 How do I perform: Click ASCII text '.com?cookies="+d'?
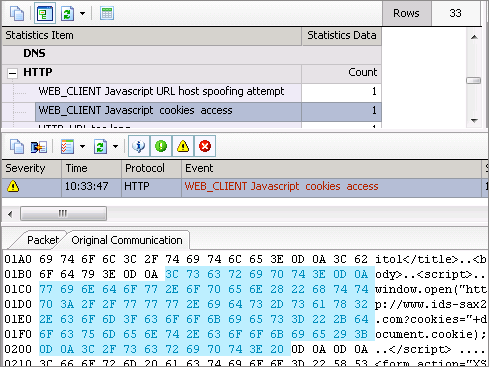point(431,319)
